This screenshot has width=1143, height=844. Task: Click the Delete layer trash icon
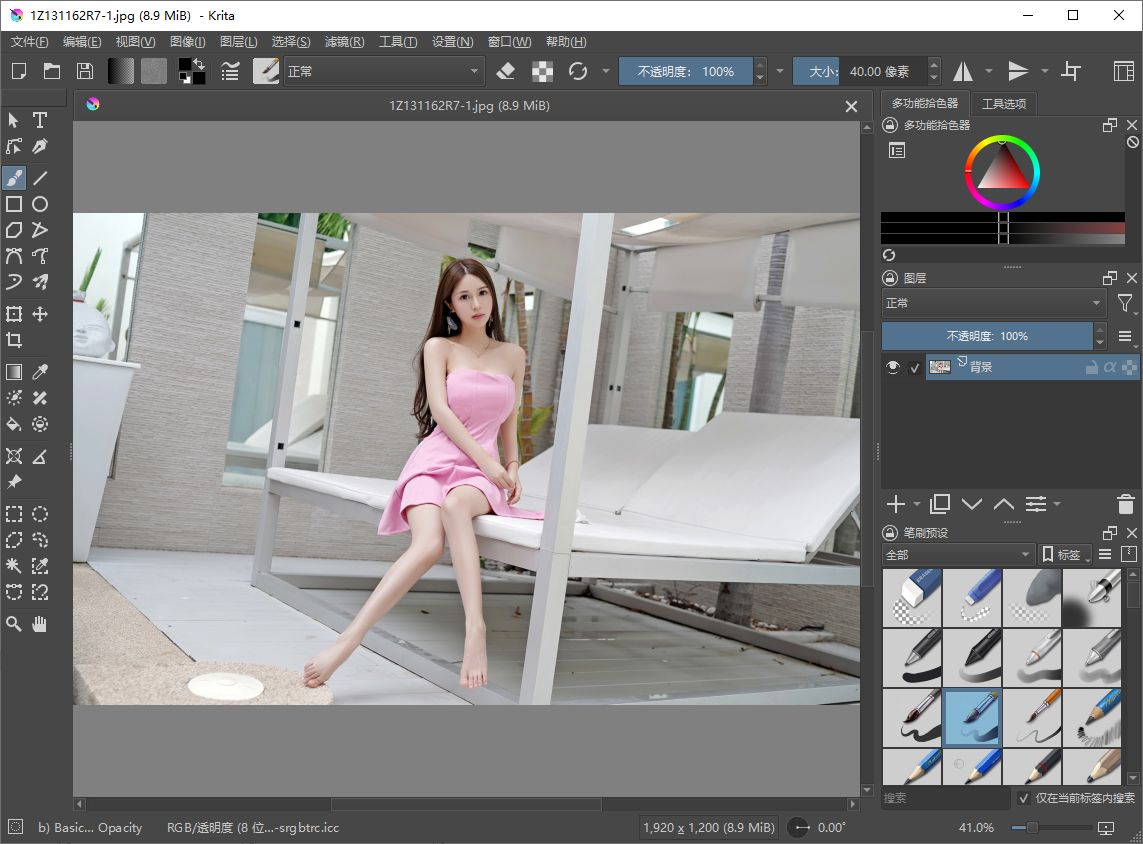tap(1126, 504)
